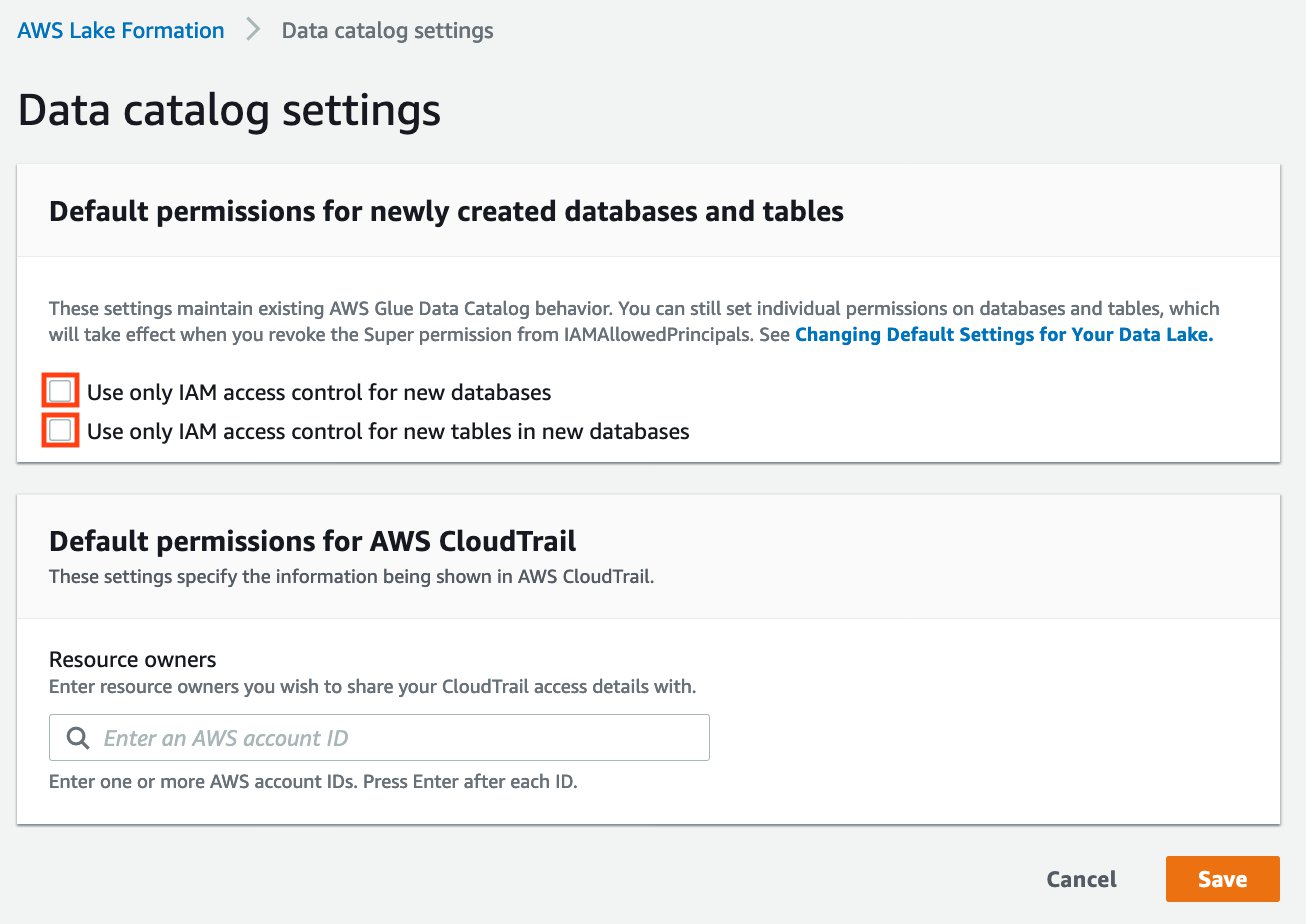Click the search icon inside the account ID field

76,737
